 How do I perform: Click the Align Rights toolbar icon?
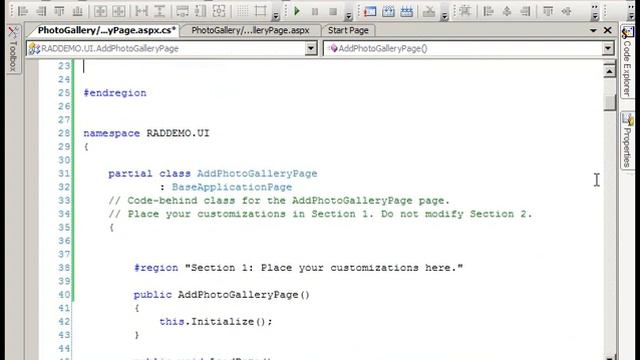[41, 11]
